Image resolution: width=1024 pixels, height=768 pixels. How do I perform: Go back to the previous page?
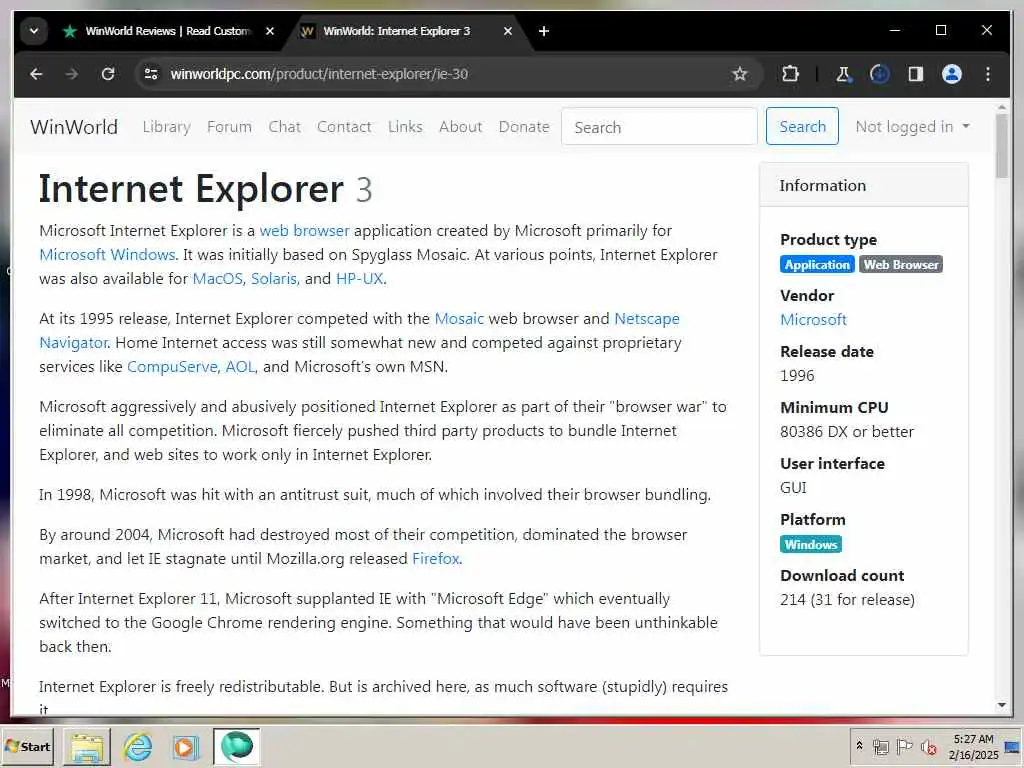[36, 74]
